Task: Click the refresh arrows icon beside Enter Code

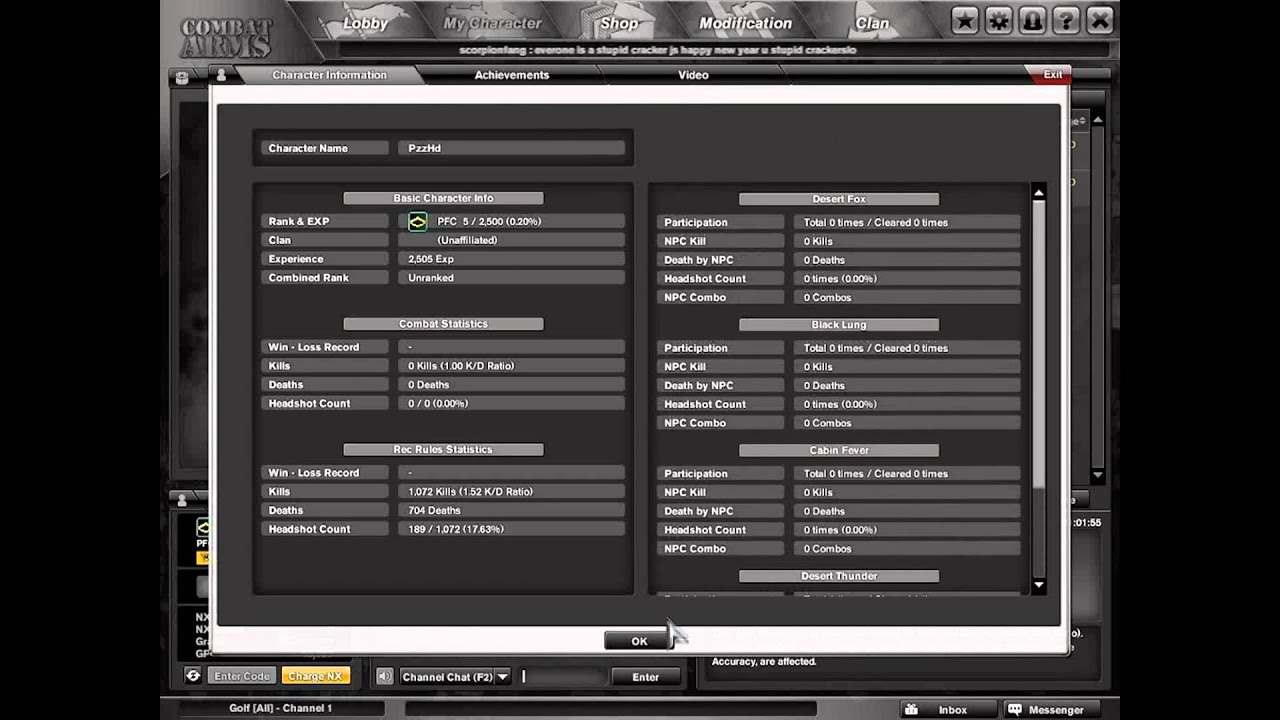Action: pyautogui.click(x=193, y=676)
